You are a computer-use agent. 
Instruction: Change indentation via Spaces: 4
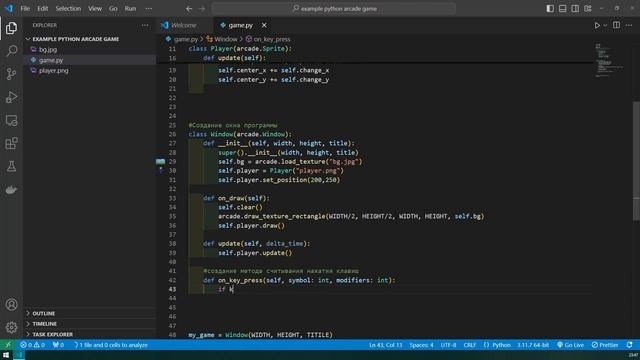pyautogui.click(x=421, y=345)
